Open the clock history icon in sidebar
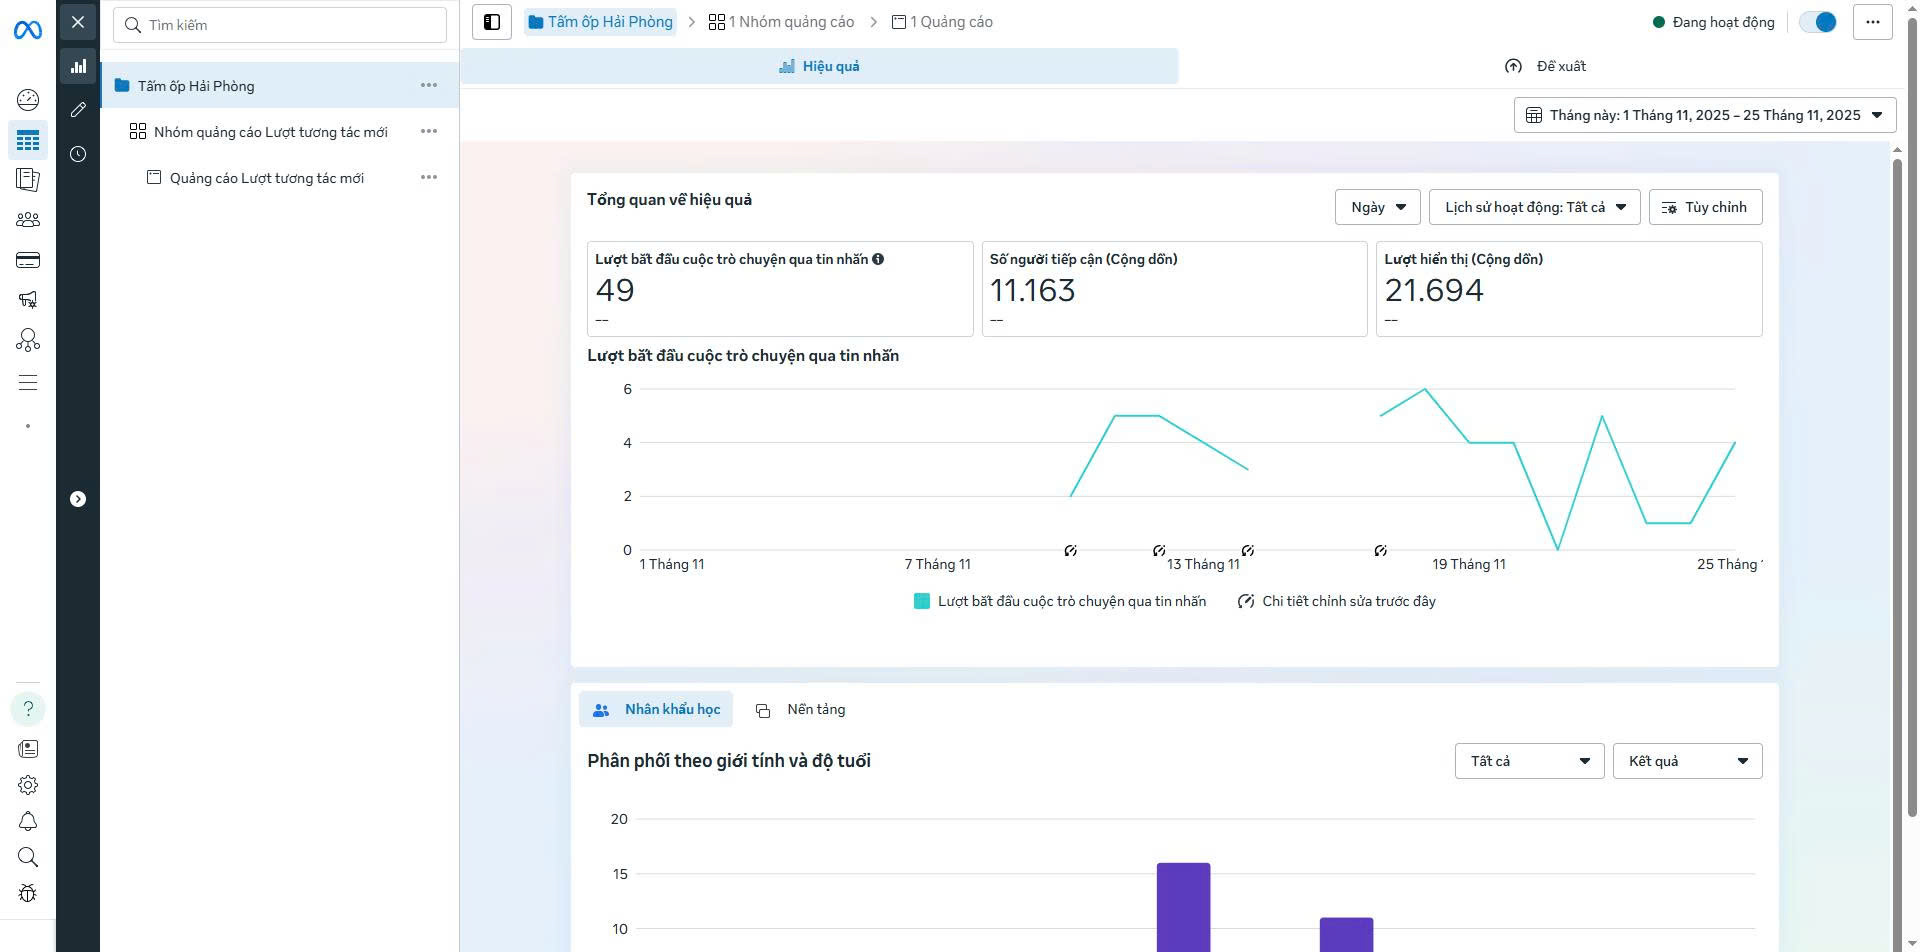The height and width of the screenshot is (952, 1920). coord(78,154)
